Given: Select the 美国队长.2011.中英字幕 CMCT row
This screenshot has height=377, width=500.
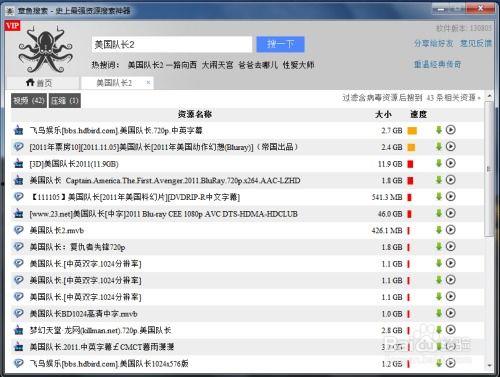Looking at the screenshot, I should tap(247, 347).
